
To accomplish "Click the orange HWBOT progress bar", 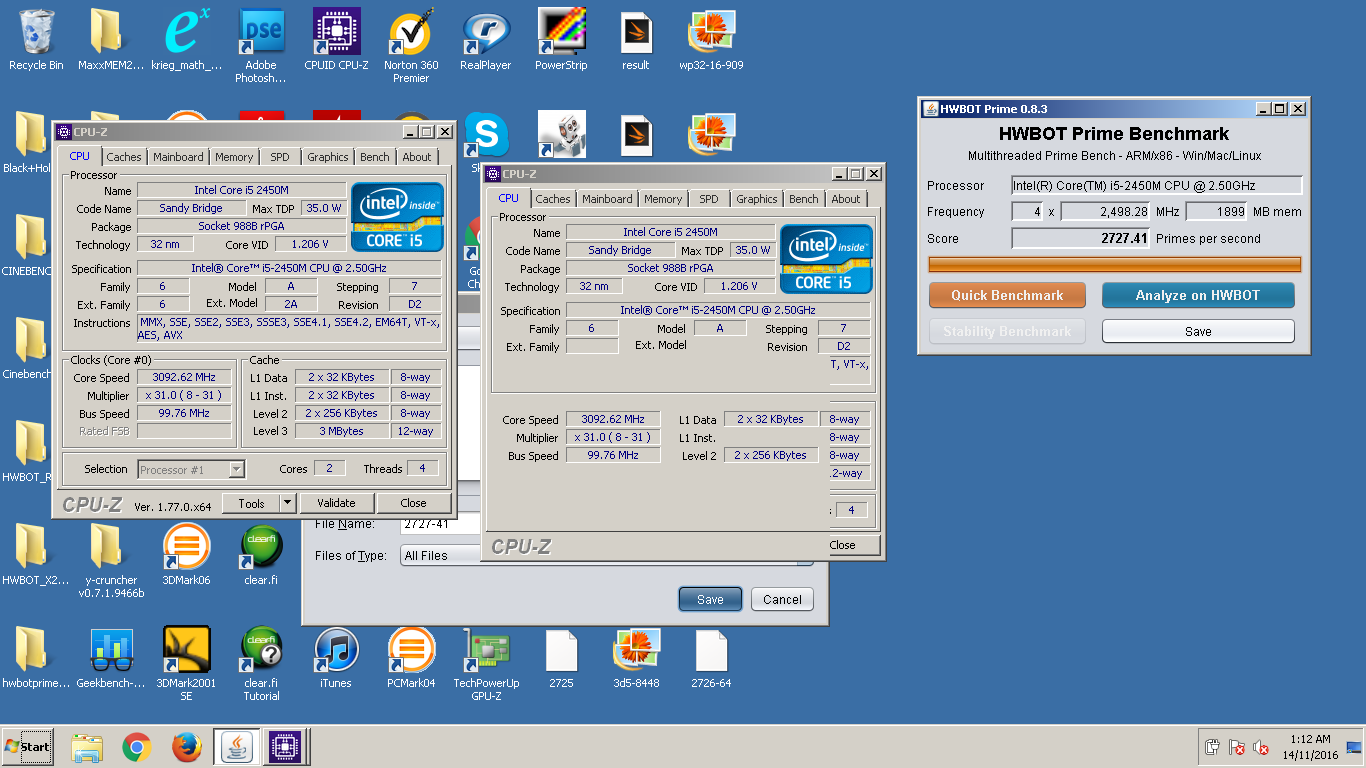I will [1115, 265].
